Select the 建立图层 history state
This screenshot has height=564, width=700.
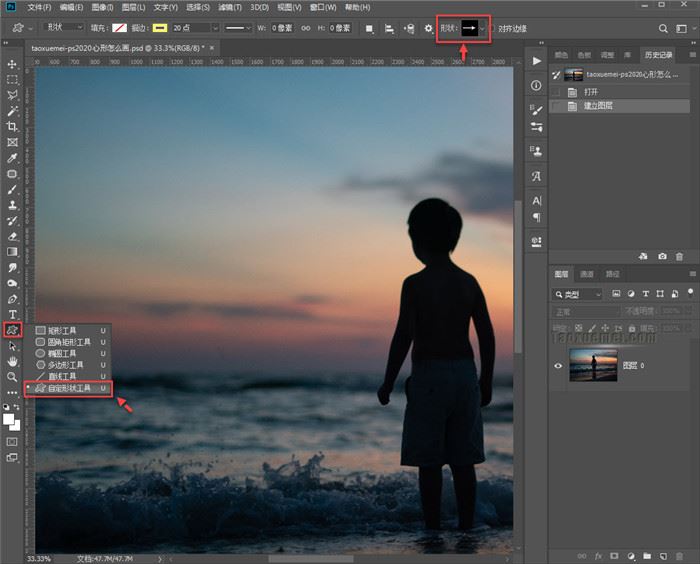[619, 106]
